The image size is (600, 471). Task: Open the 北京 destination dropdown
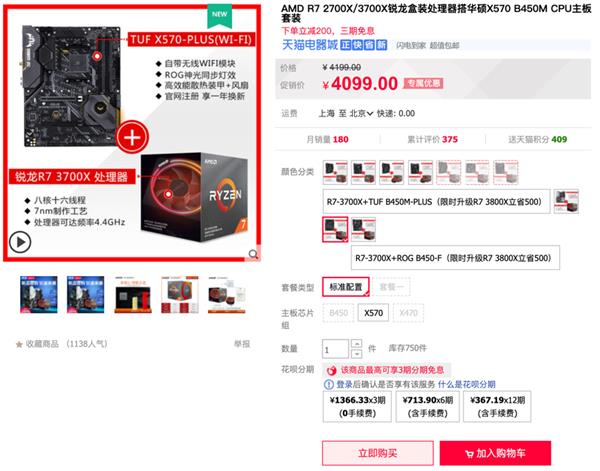point(362,114)
